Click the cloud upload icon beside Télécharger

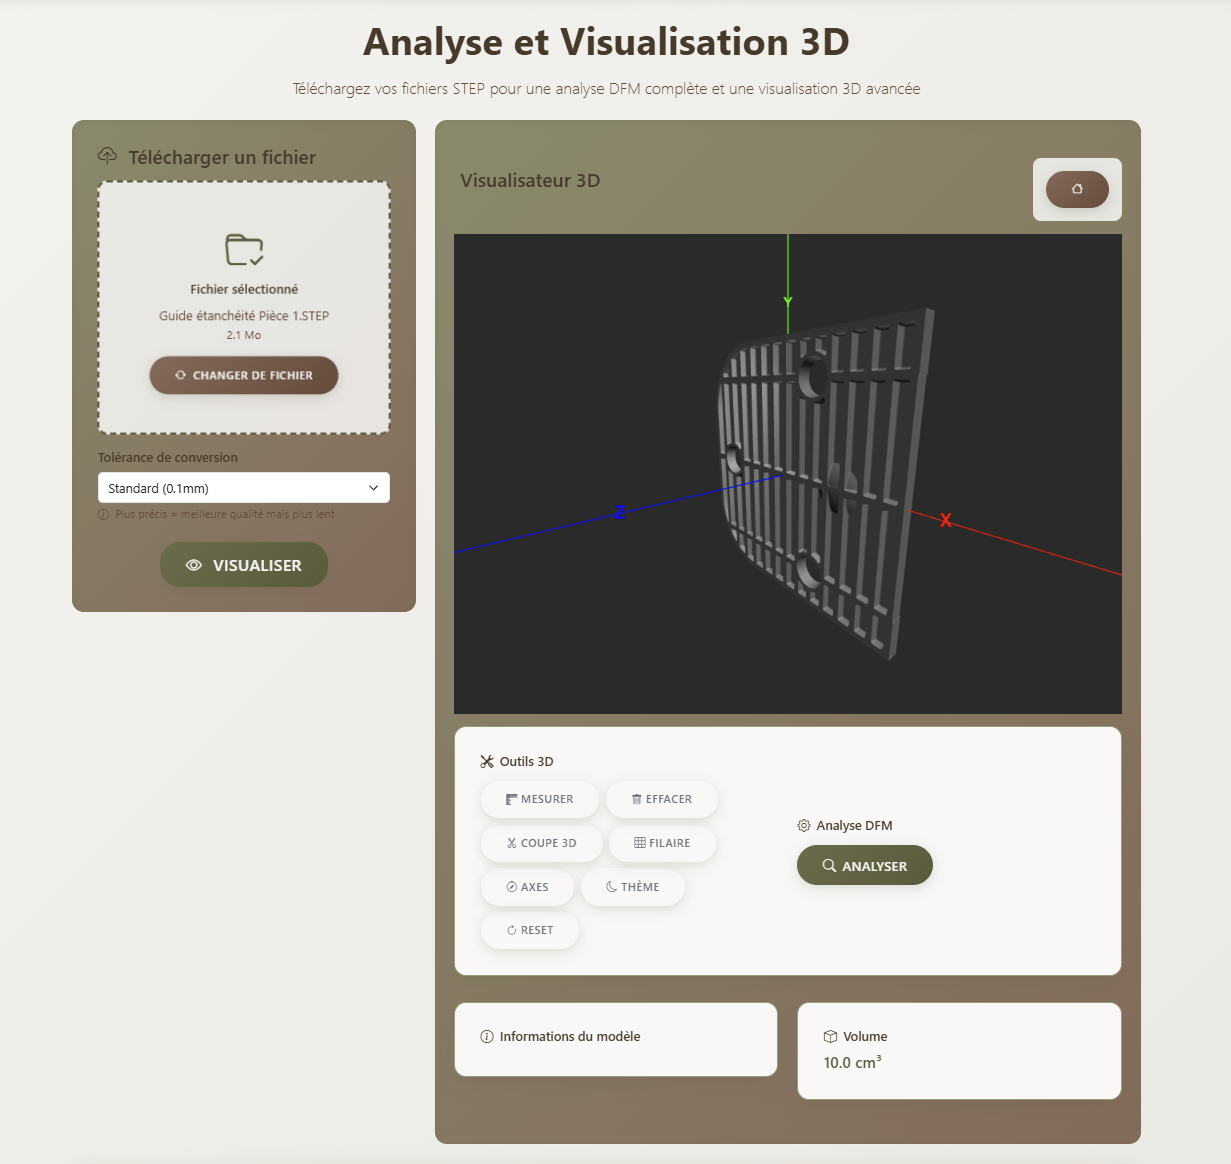coord(107,156)
